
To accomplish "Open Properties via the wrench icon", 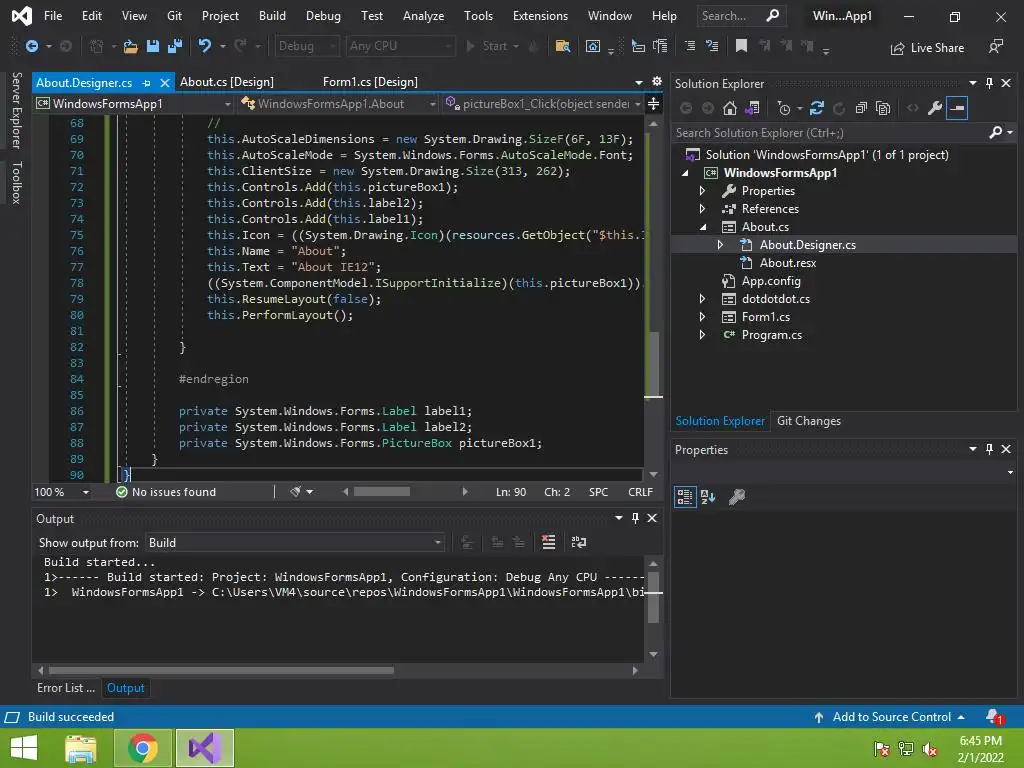I will tap(934, 108).
